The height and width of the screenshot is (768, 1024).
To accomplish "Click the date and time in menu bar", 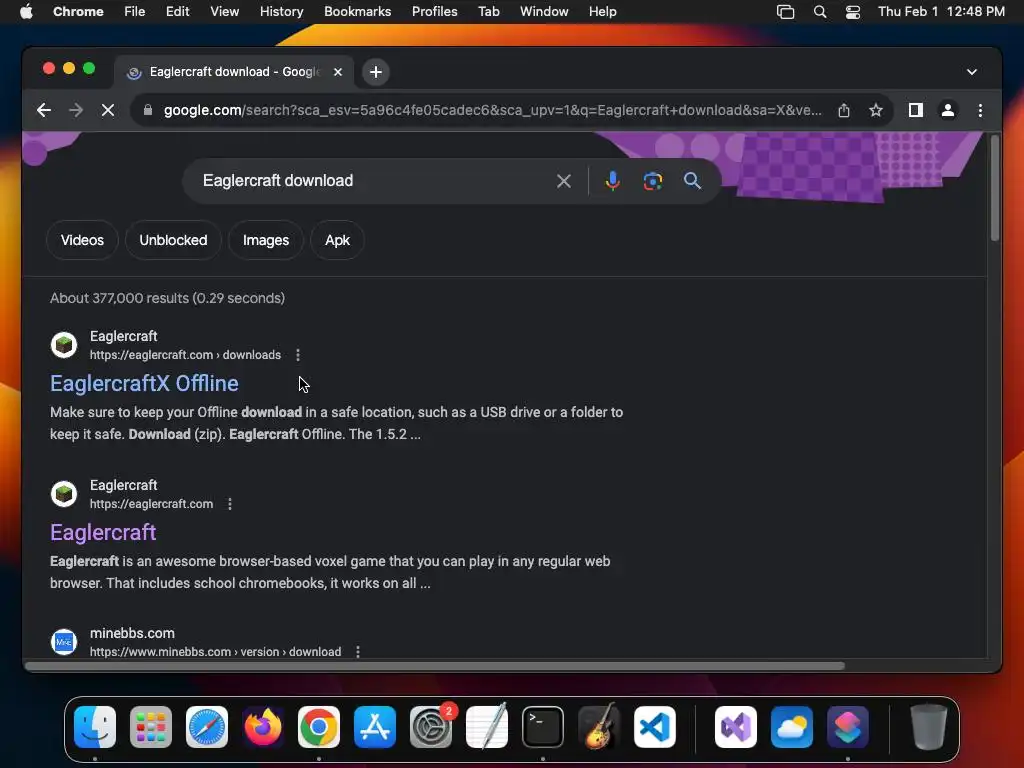I will [x=941, y=12].
